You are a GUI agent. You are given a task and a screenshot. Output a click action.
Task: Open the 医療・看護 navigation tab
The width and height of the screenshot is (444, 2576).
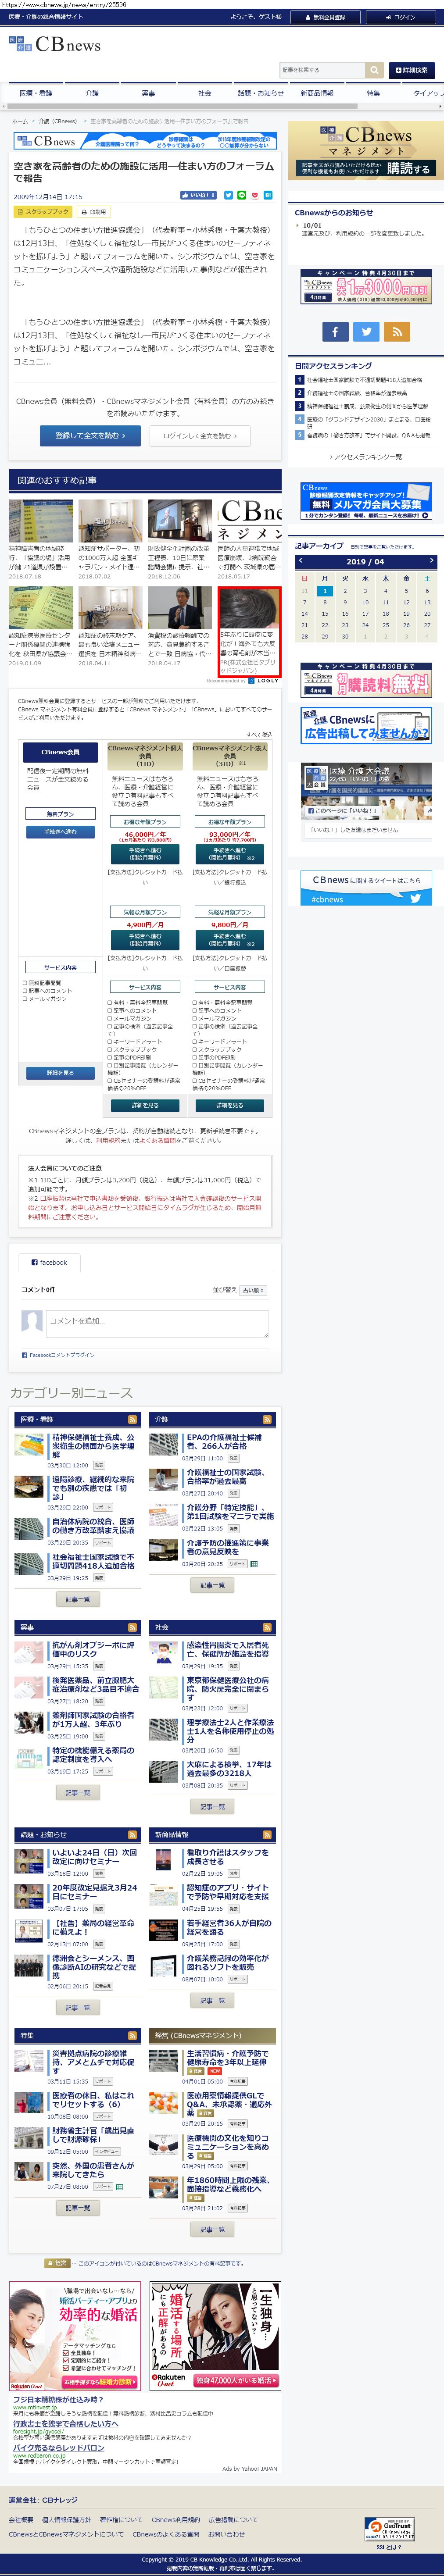[36, 93]
